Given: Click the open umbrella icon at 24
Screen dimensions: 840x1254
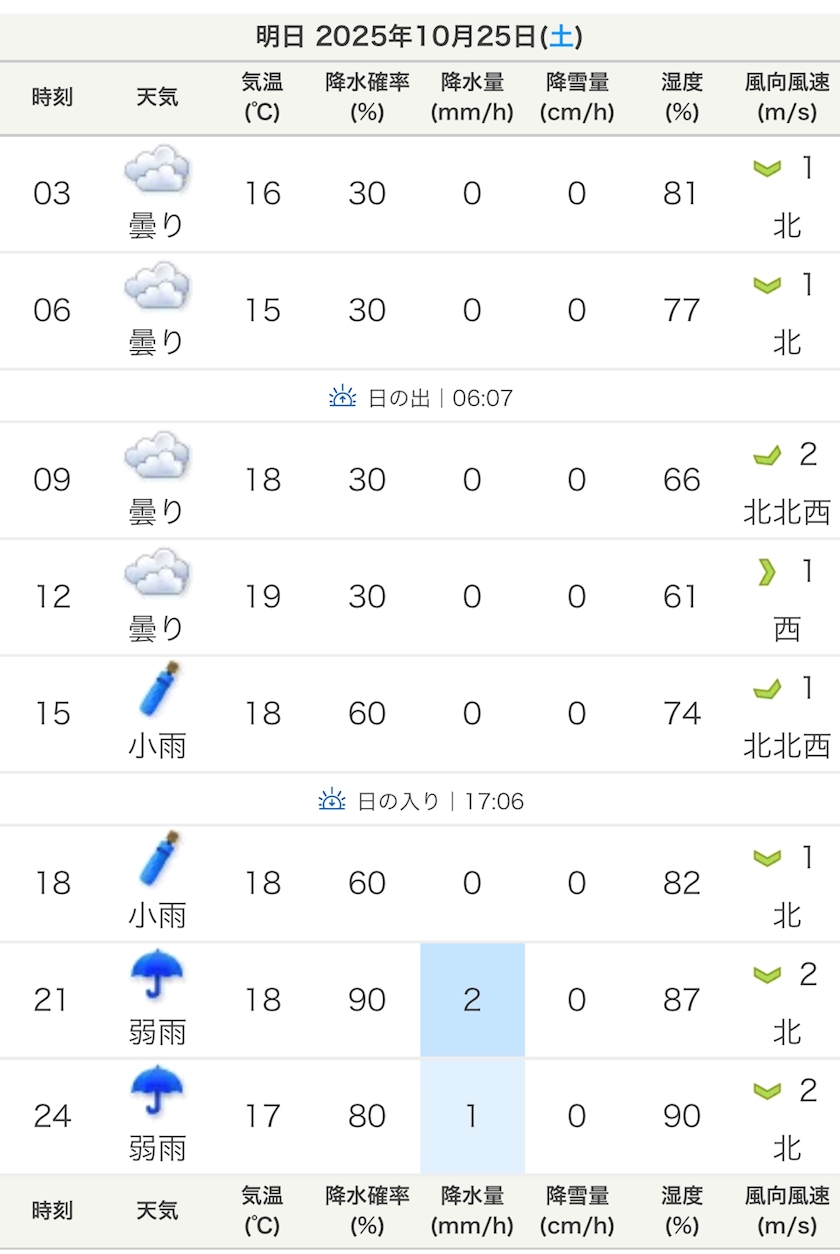Looking at the screenshot, I should click(157, 1092).
